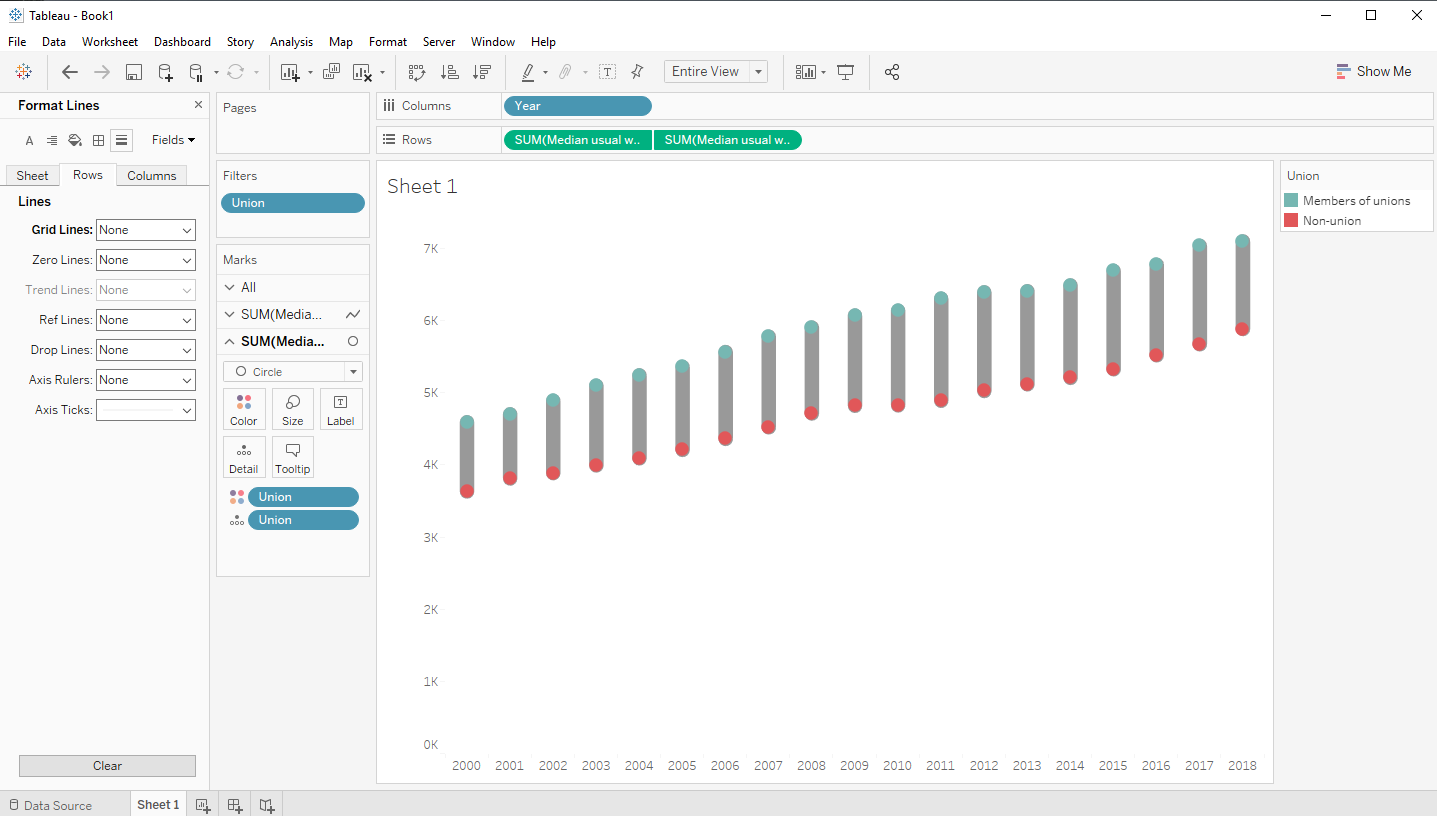Switch to the Columns tab in Format Lines
Screen dimensions: 1437x816
tap(151, 175)
